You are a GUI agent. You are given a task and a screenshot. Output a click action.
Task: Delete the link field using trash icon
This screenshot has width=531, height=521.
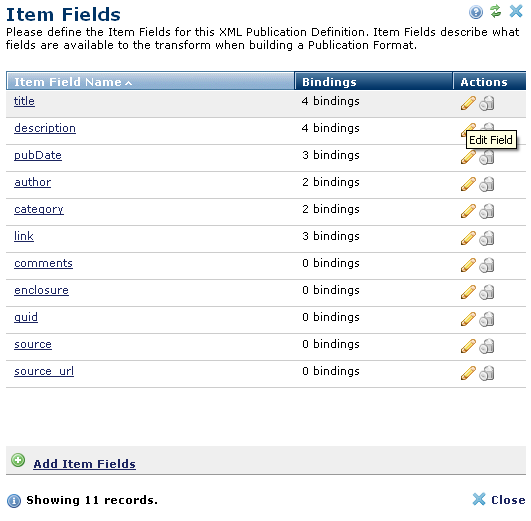click(487, 238)
